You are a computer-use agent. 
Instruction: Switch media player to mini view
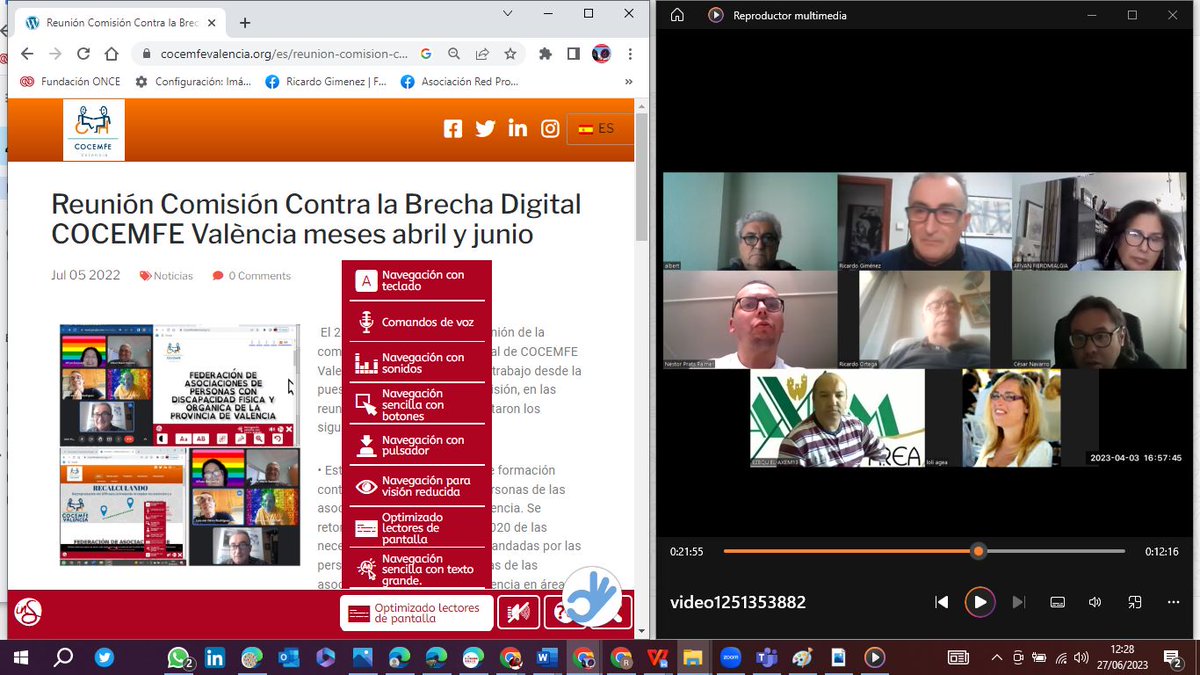(x=1134, y=602)
